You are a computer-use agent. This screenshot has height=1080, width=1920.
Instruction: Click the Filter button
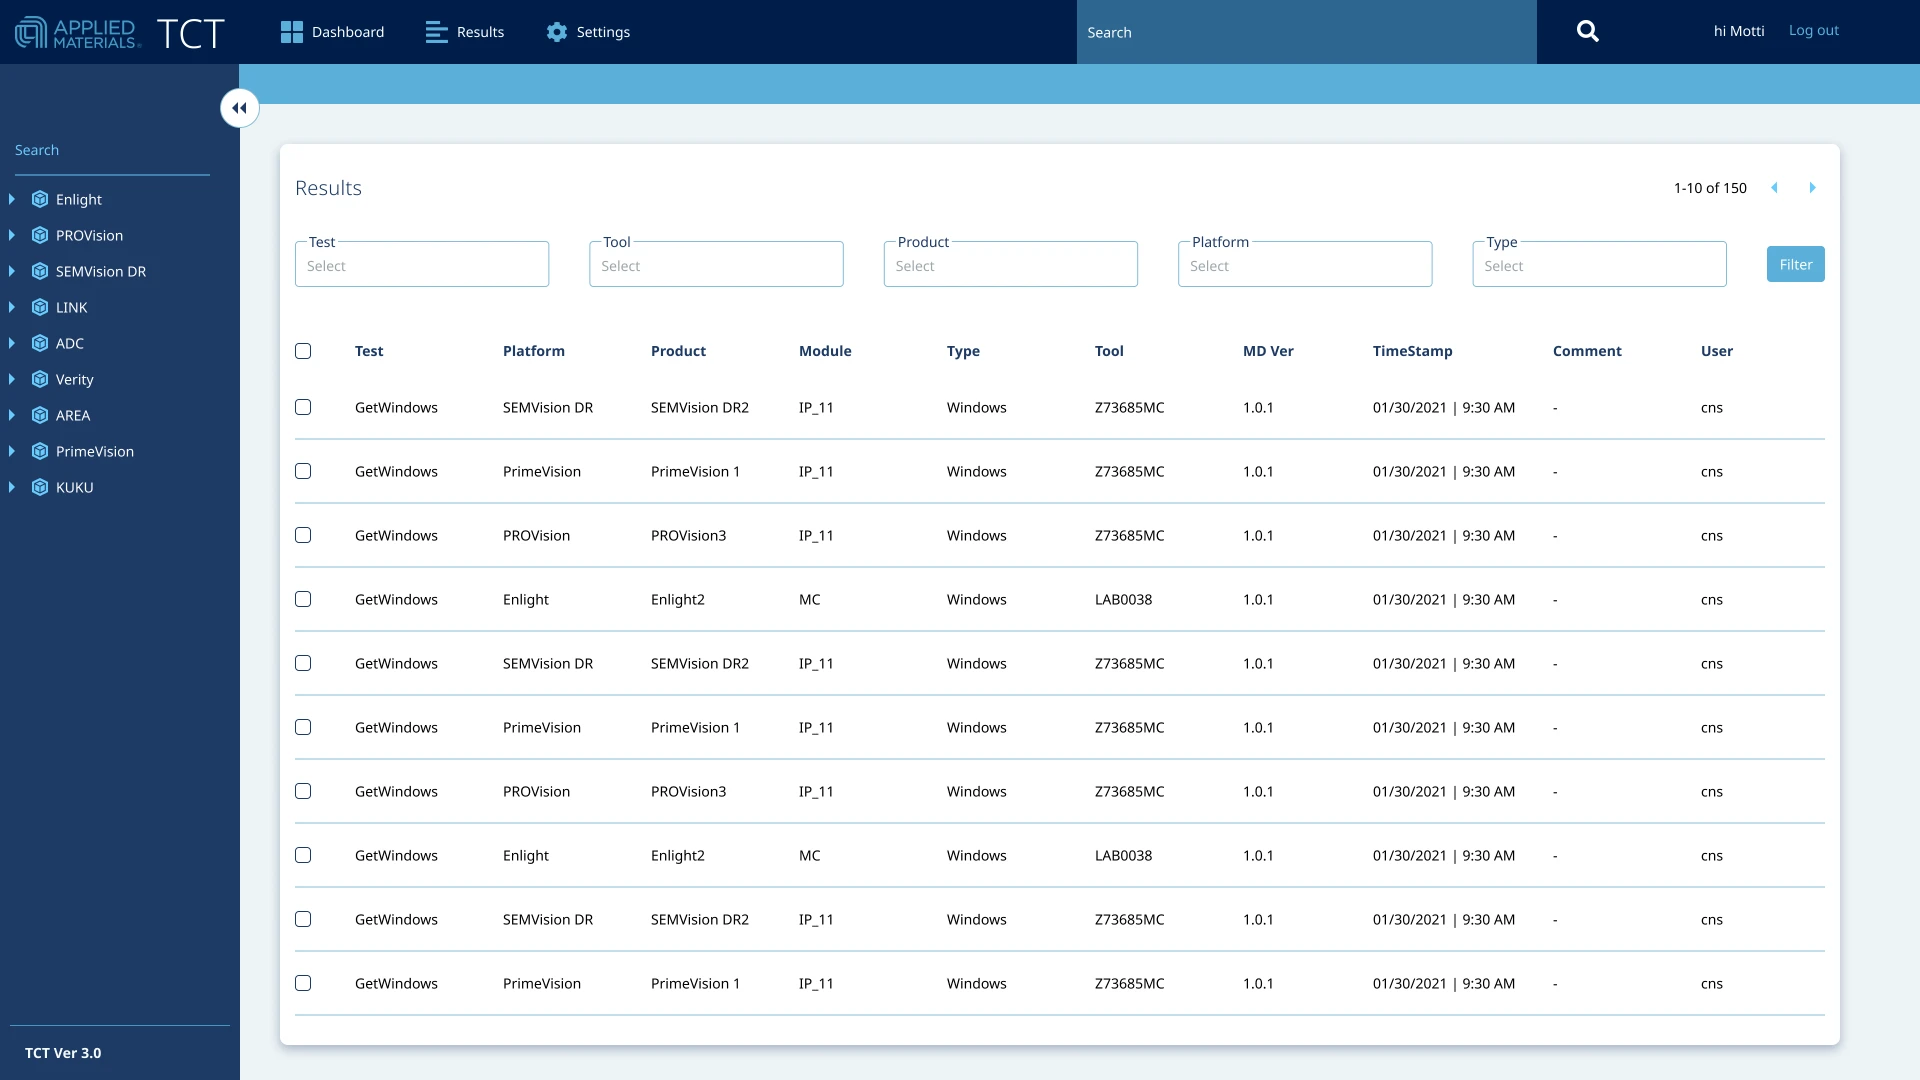point(1795,264)
